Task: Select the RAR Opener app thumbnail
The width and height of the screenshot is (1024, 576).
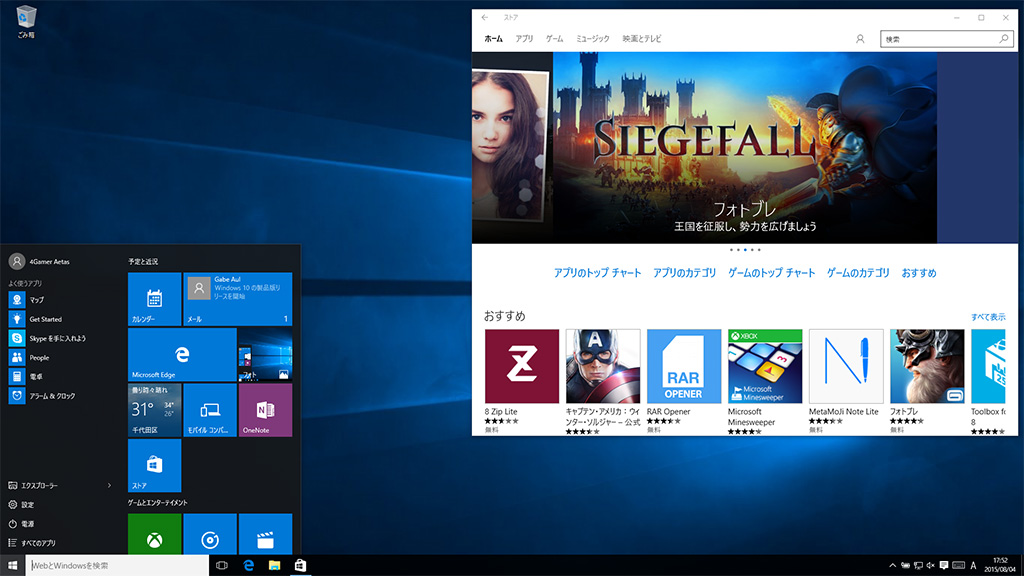Action: (684, 366)
